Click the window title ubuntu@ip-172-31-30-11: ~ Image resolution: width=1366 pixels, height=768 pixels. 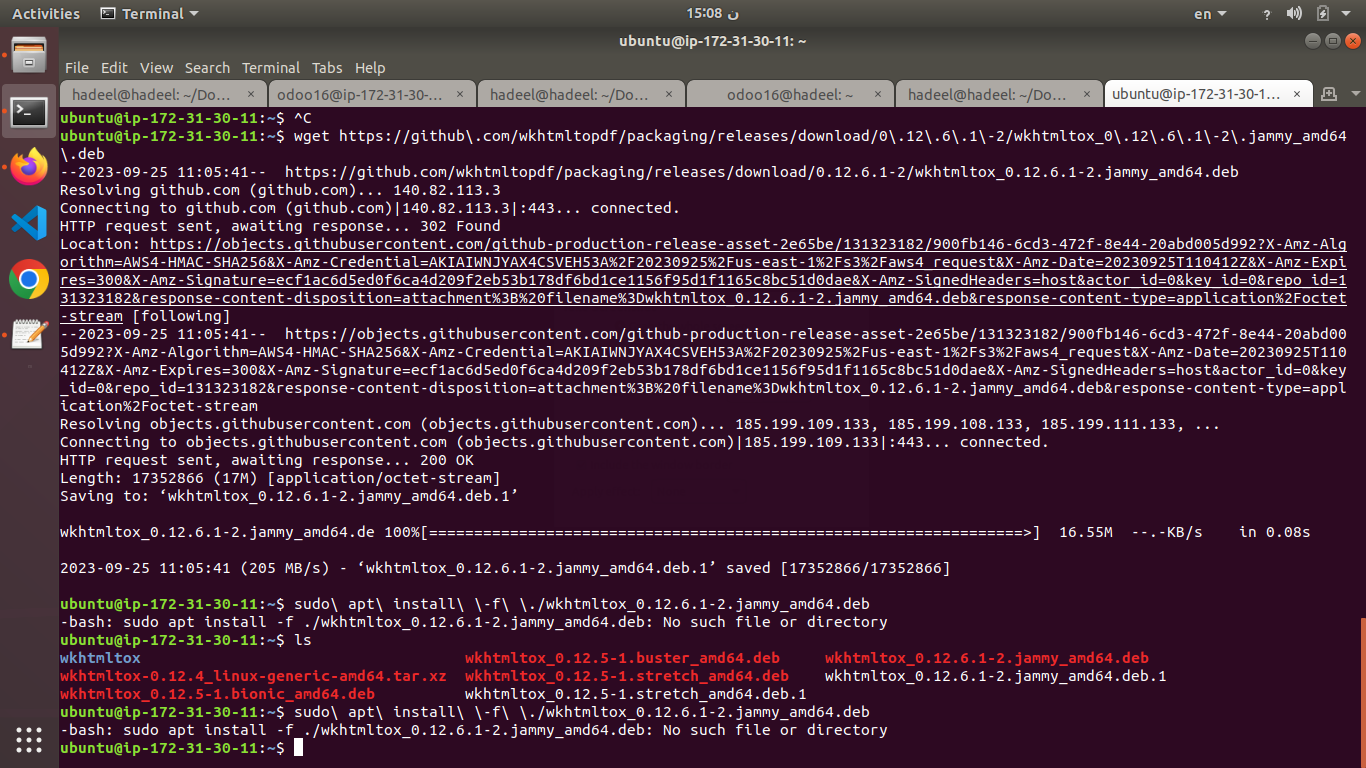713,41
